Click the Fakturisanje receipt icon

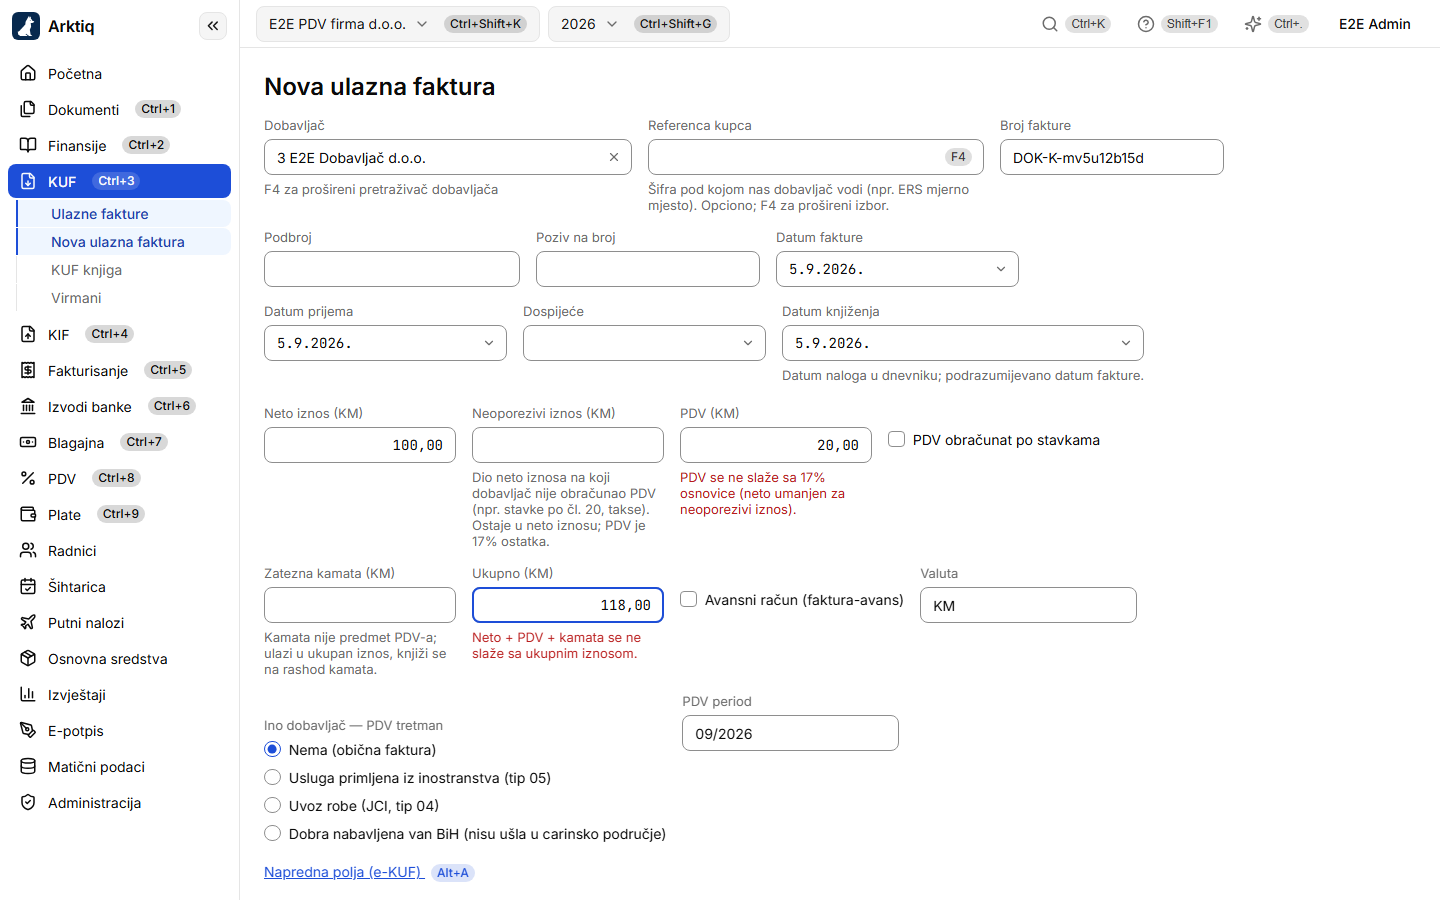[x=28, y=370]
